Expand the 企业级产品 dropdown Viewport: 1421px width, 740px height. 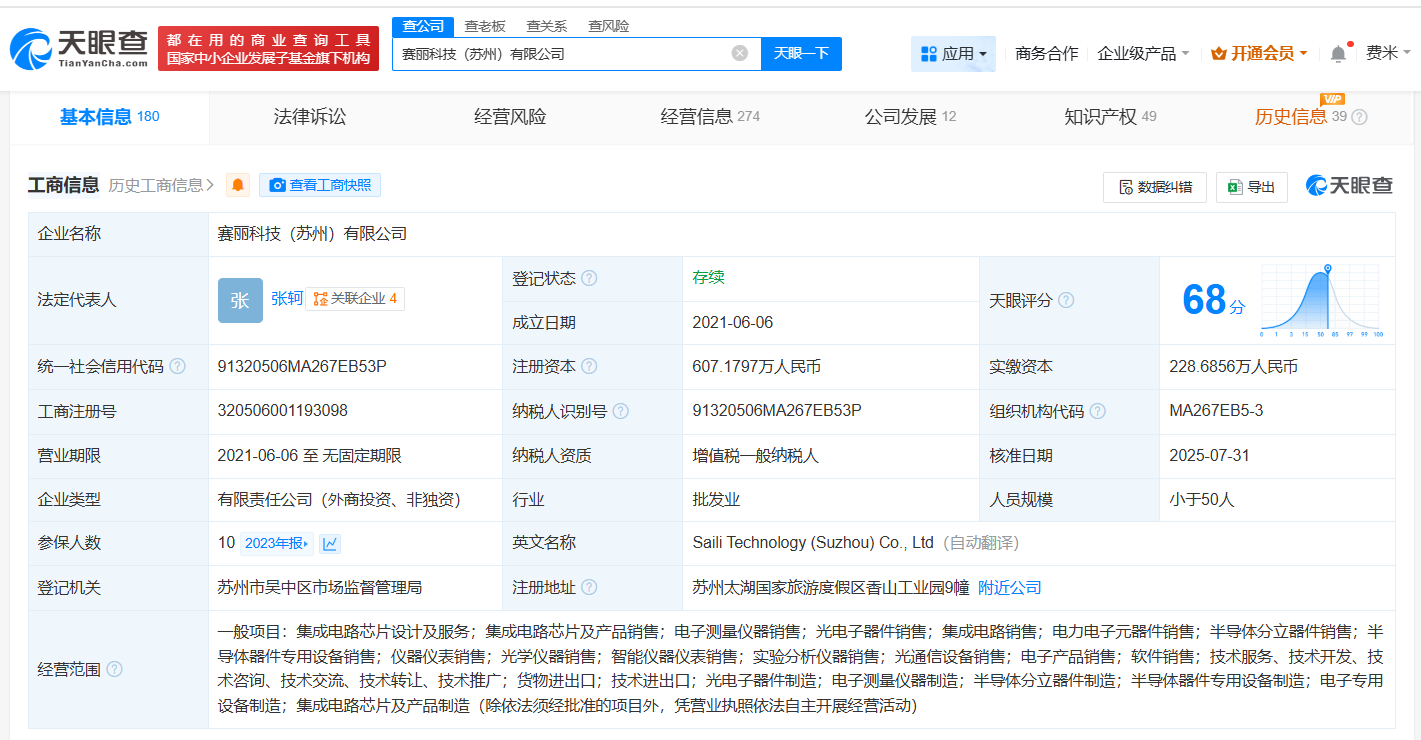[1143, 54]
